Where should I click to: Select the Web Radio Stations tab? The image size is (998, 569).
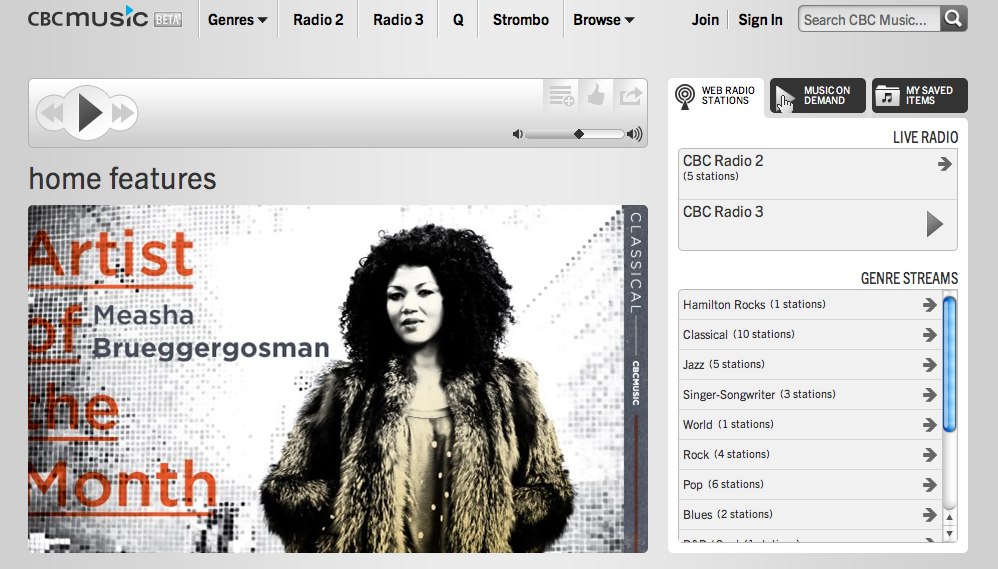tap(715, 96)
